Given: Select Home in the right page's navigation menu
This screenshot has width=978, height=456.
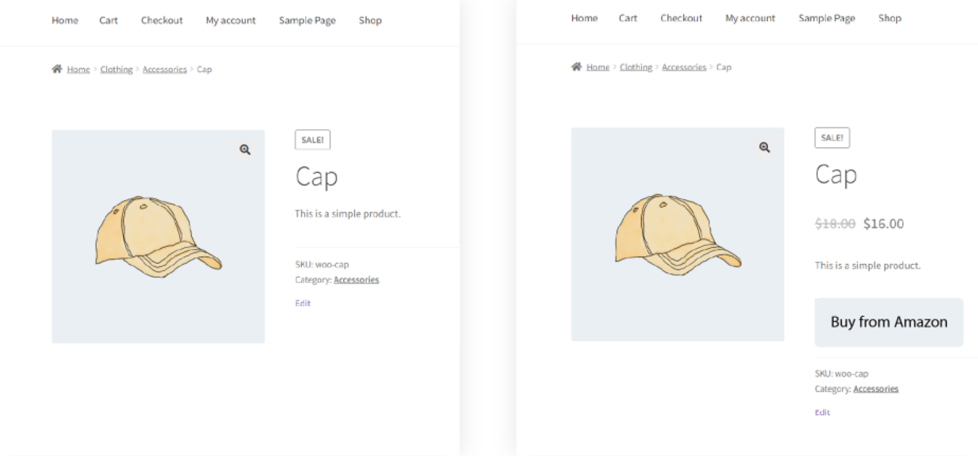Looking at the screenshot, I should 584,18.
